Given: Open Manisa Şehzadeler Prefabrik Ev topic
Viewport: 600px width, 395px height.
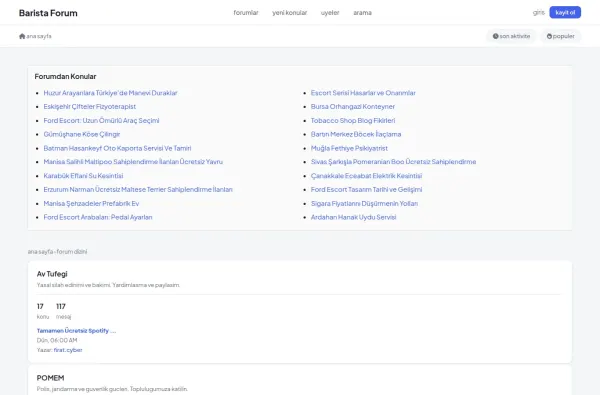Looking at the screenshot, I should [91, 203].
